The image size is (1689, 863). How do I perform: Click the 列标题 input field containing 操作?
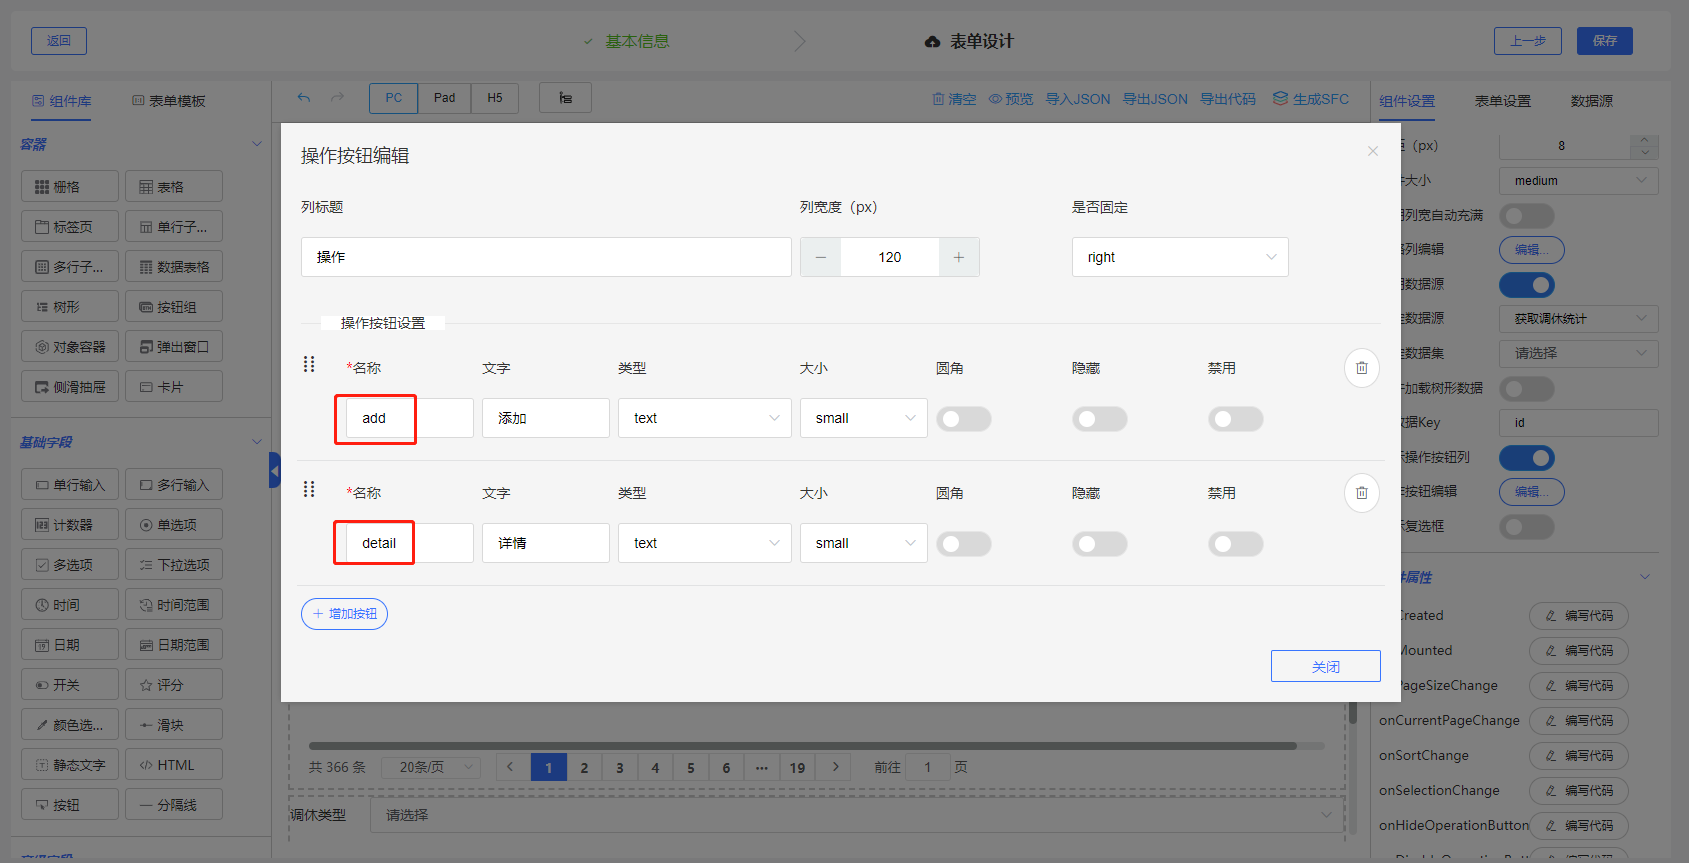(x=545, y=257)
